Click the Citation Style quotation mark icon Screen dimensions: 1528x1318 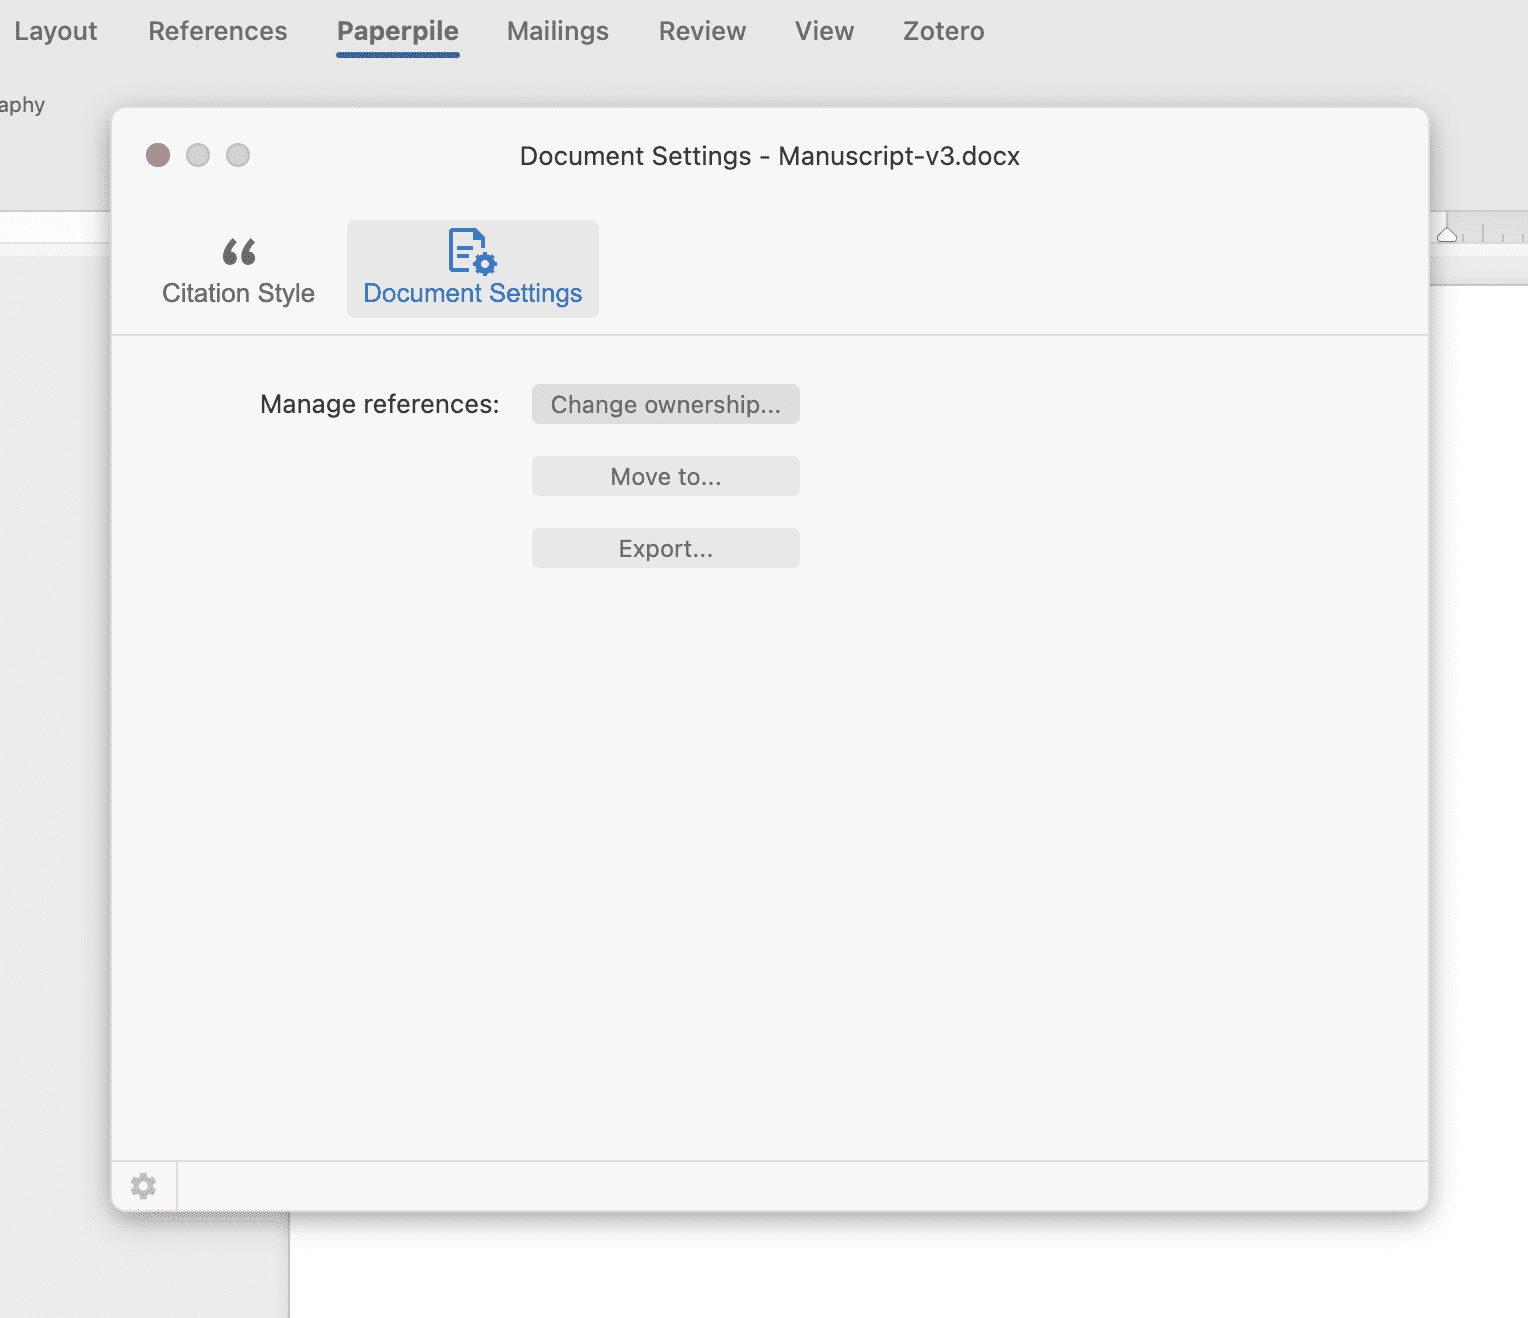[239, 251]
